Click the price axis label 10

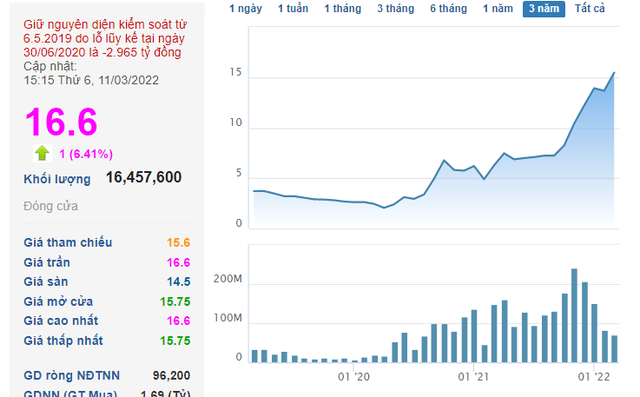coord(236,122)
